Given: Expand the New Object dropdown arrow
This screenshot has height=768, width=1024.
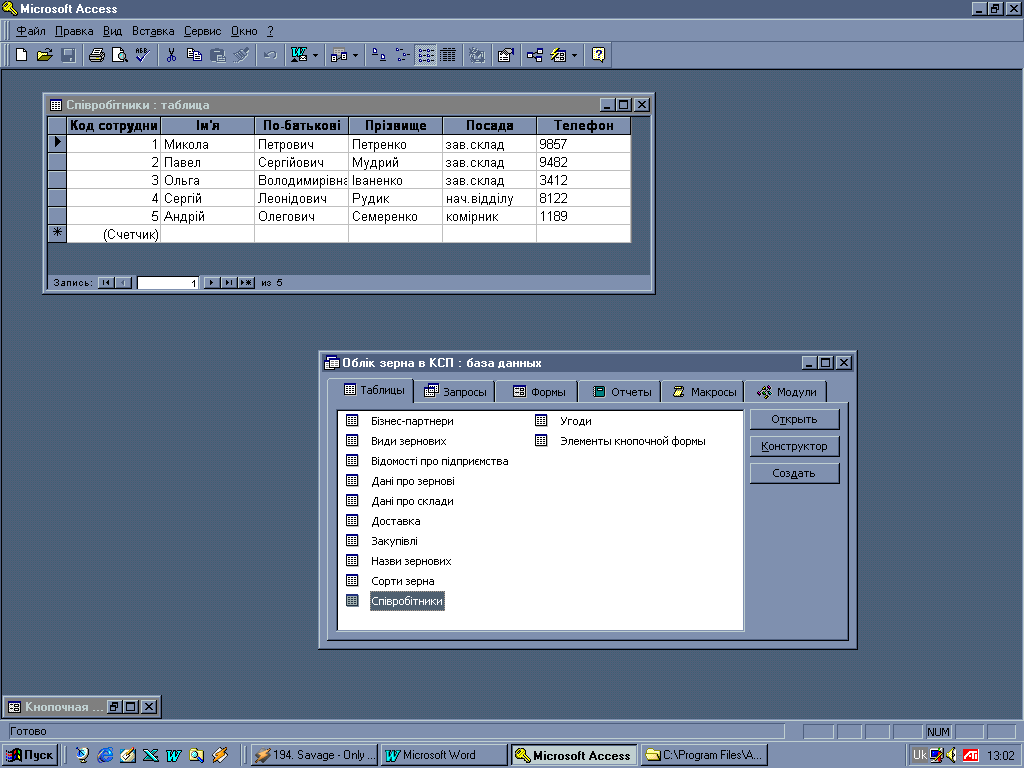Looking at the screenshot, I should (574, 55).
